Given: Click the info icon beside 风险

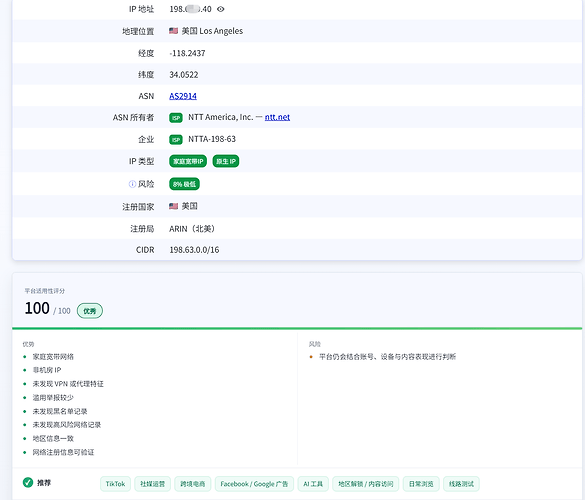Looking at the screenshot, I should coord(132,184).
